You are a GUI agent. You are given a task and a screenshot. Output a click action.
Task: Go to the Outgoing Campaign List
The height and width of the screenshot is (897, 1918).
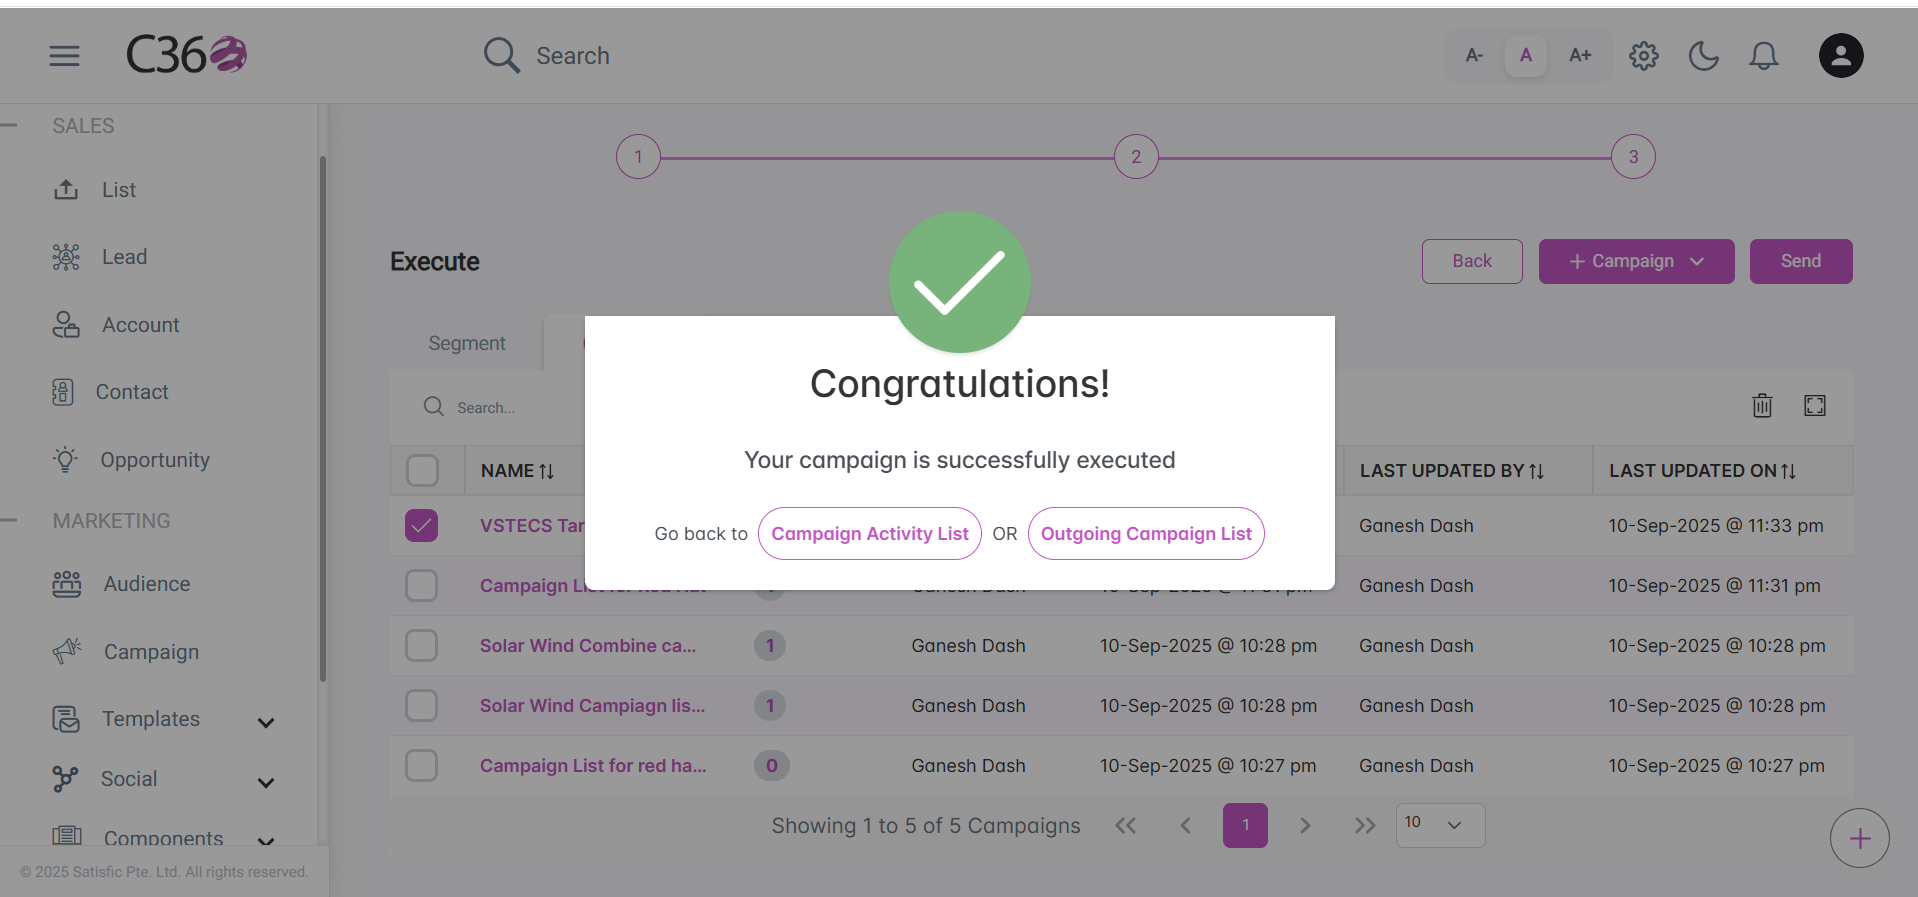pos(1146,534)
